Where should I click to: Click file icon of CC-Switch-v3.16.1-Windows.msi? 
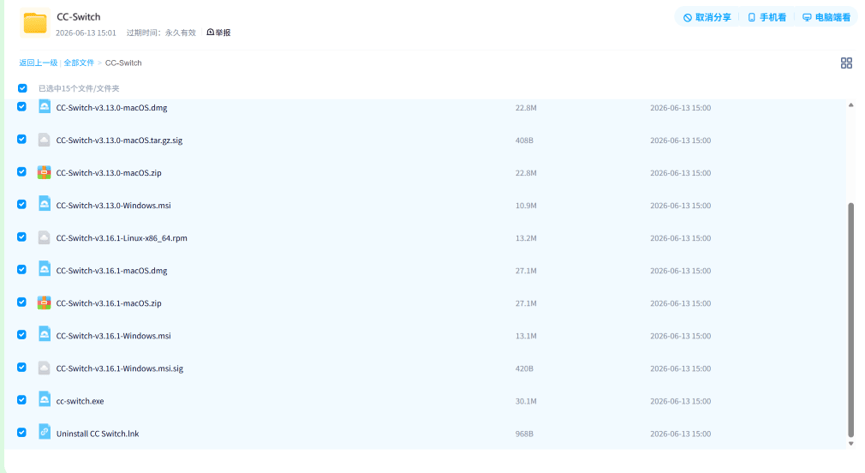44,335
